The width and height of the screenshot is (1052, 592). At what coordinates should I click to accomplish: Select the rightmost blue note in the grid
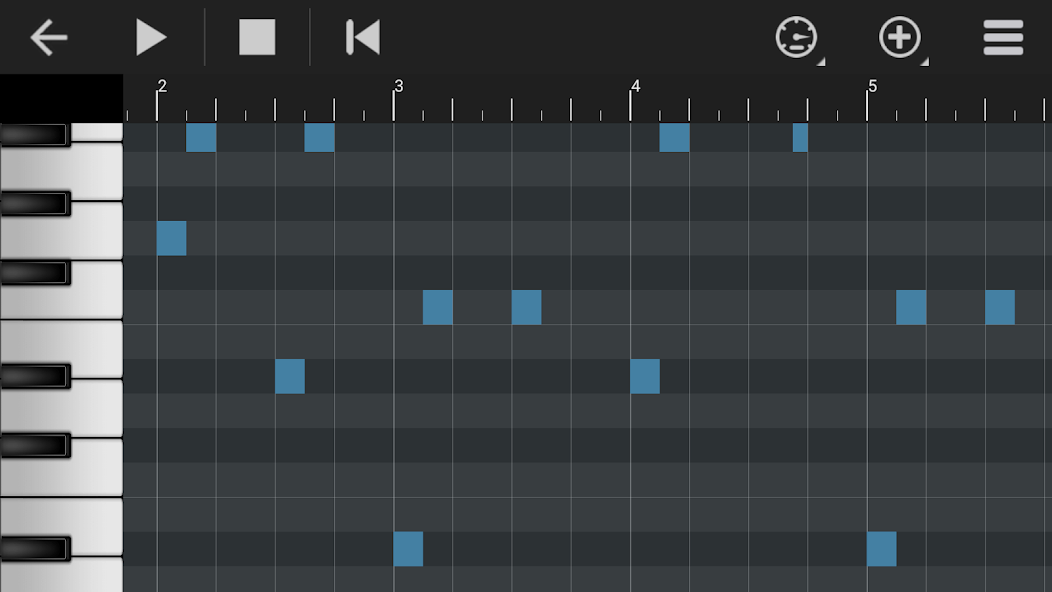tap(999, 307)
